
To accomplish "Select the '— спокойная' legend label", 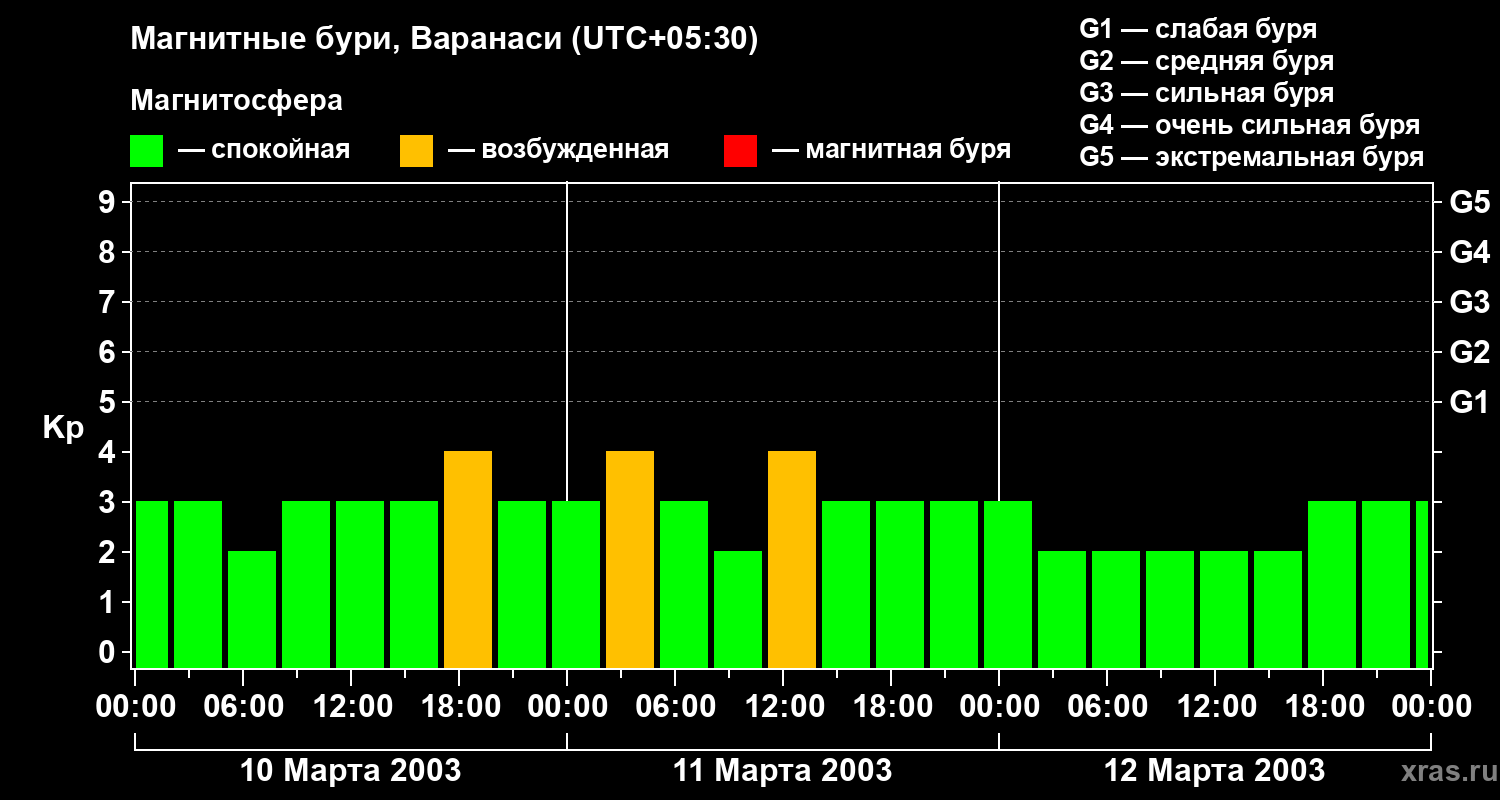I will click(264, 150).
